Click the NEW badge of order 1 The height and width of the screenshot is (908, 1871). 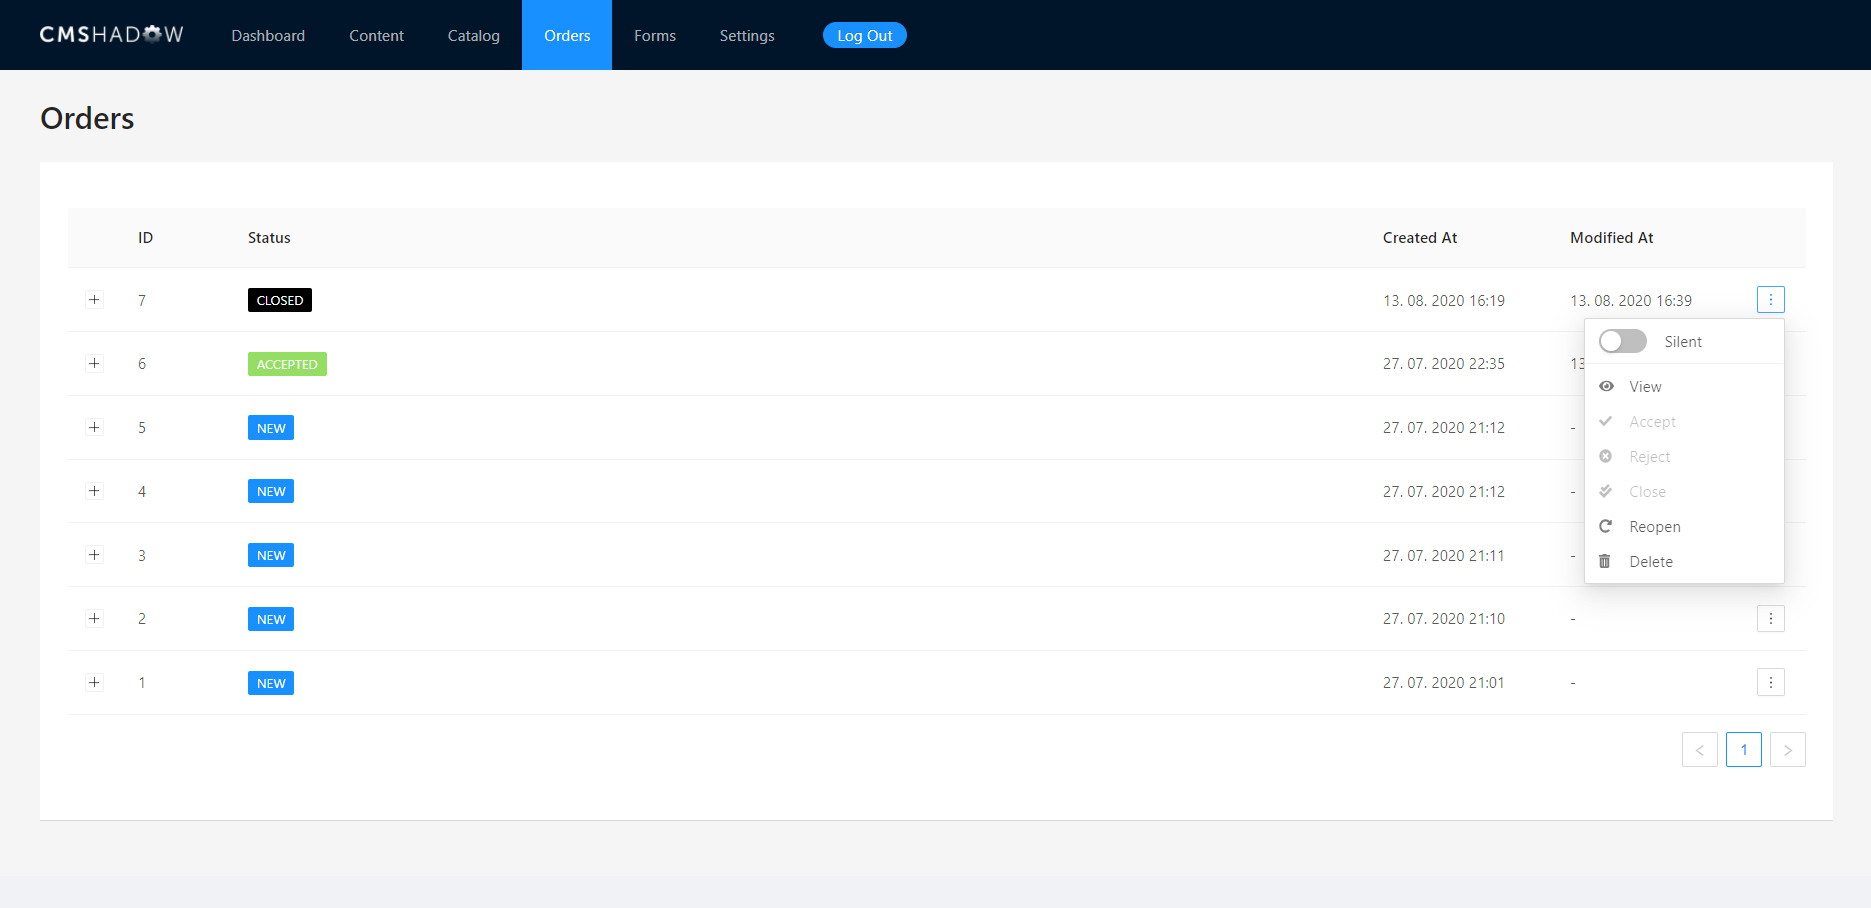point(271,683)
